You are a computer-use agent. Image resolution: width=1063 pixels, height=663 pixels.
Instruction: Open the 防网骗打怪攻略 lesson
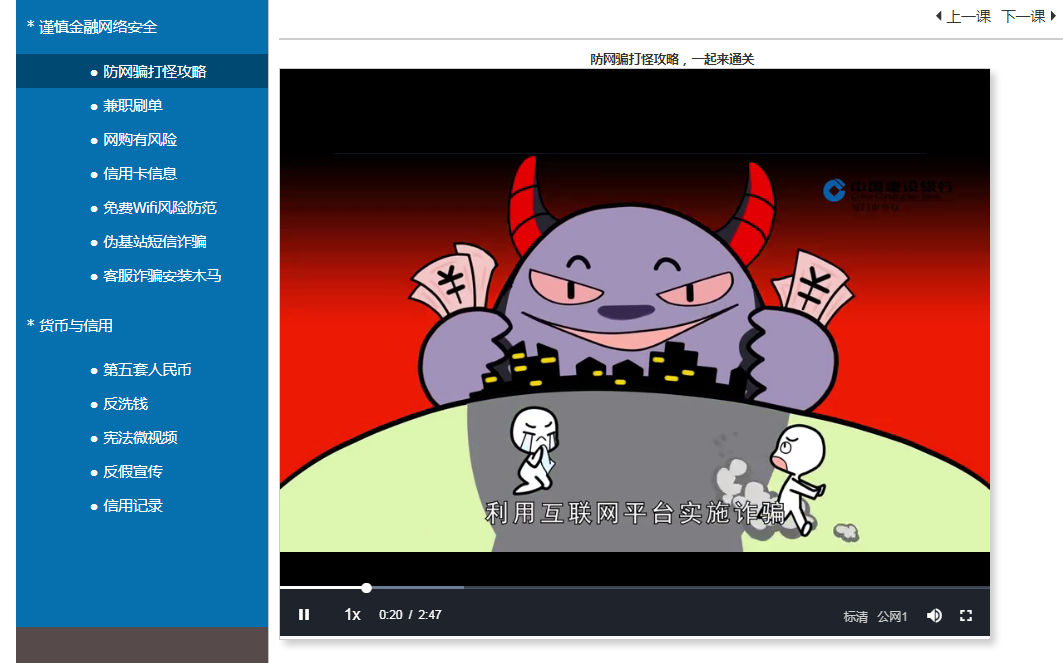[x=154, y=72]
